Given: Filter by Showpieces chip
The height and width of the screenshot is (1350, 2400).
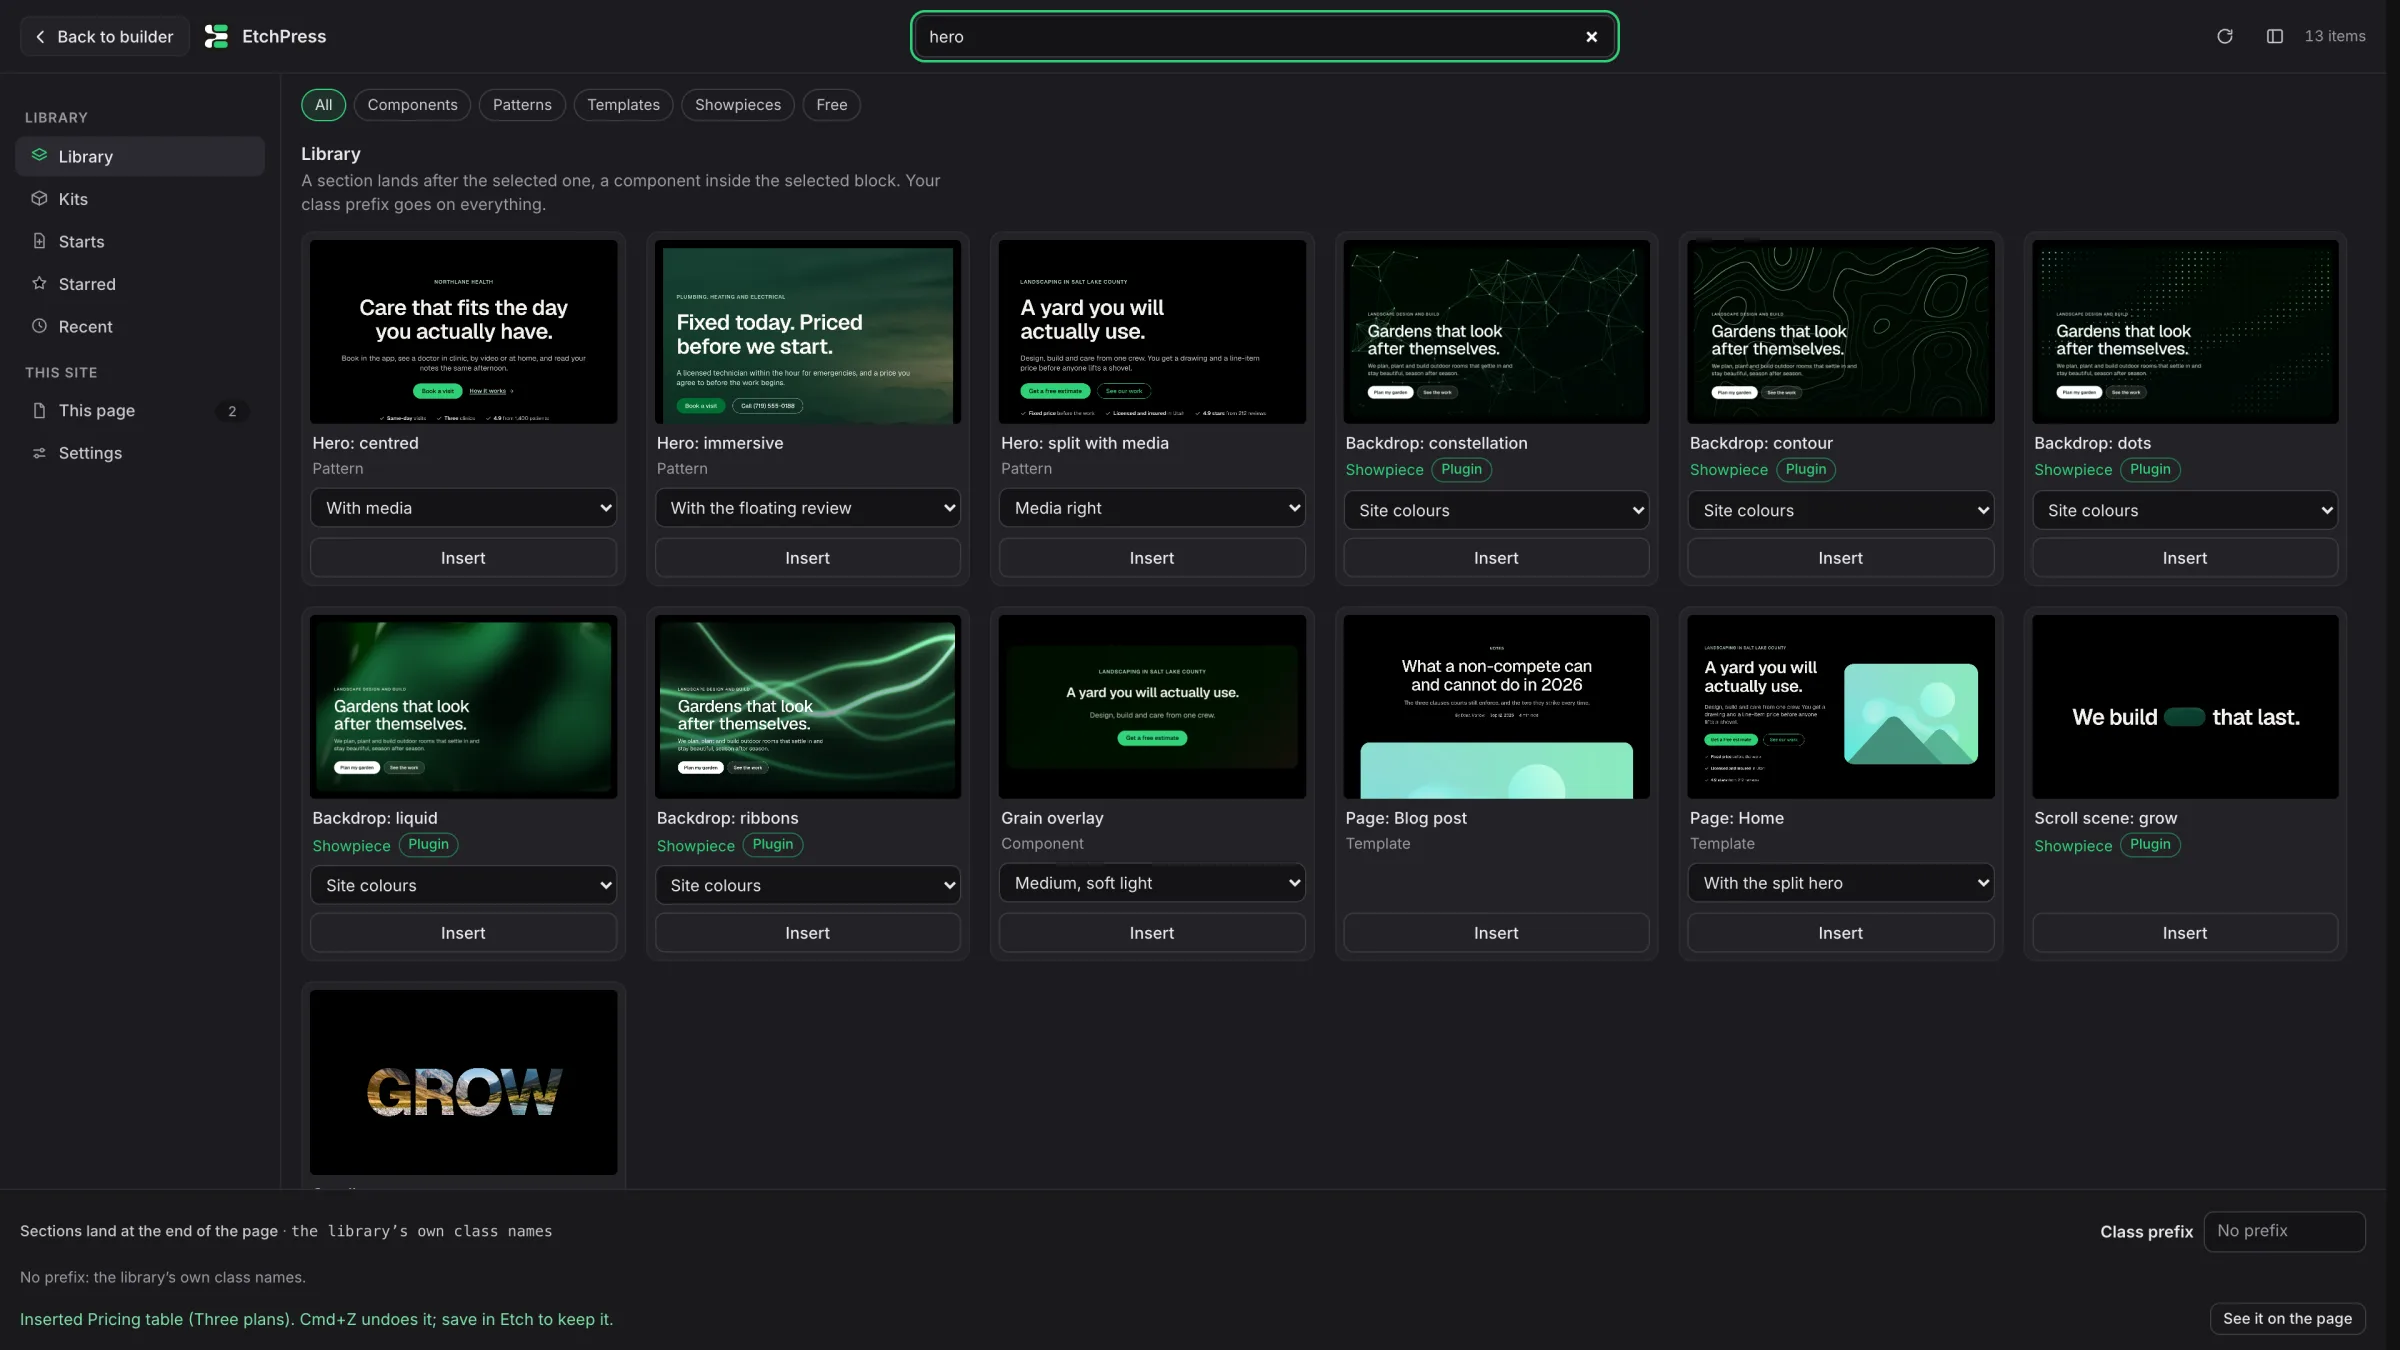Looking at the screenshot, I should pos(738,105).
